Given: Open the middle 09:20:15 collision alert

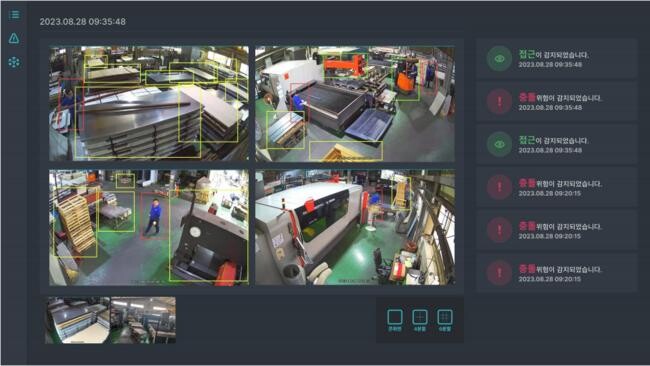Looking at the screenshot, I should click(x=556, y=230).
